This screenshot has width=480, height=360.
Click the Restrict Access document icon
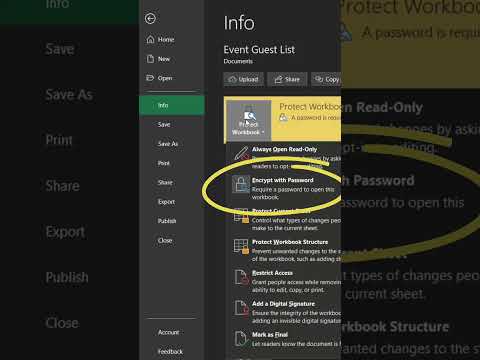(x=241, y=277)
